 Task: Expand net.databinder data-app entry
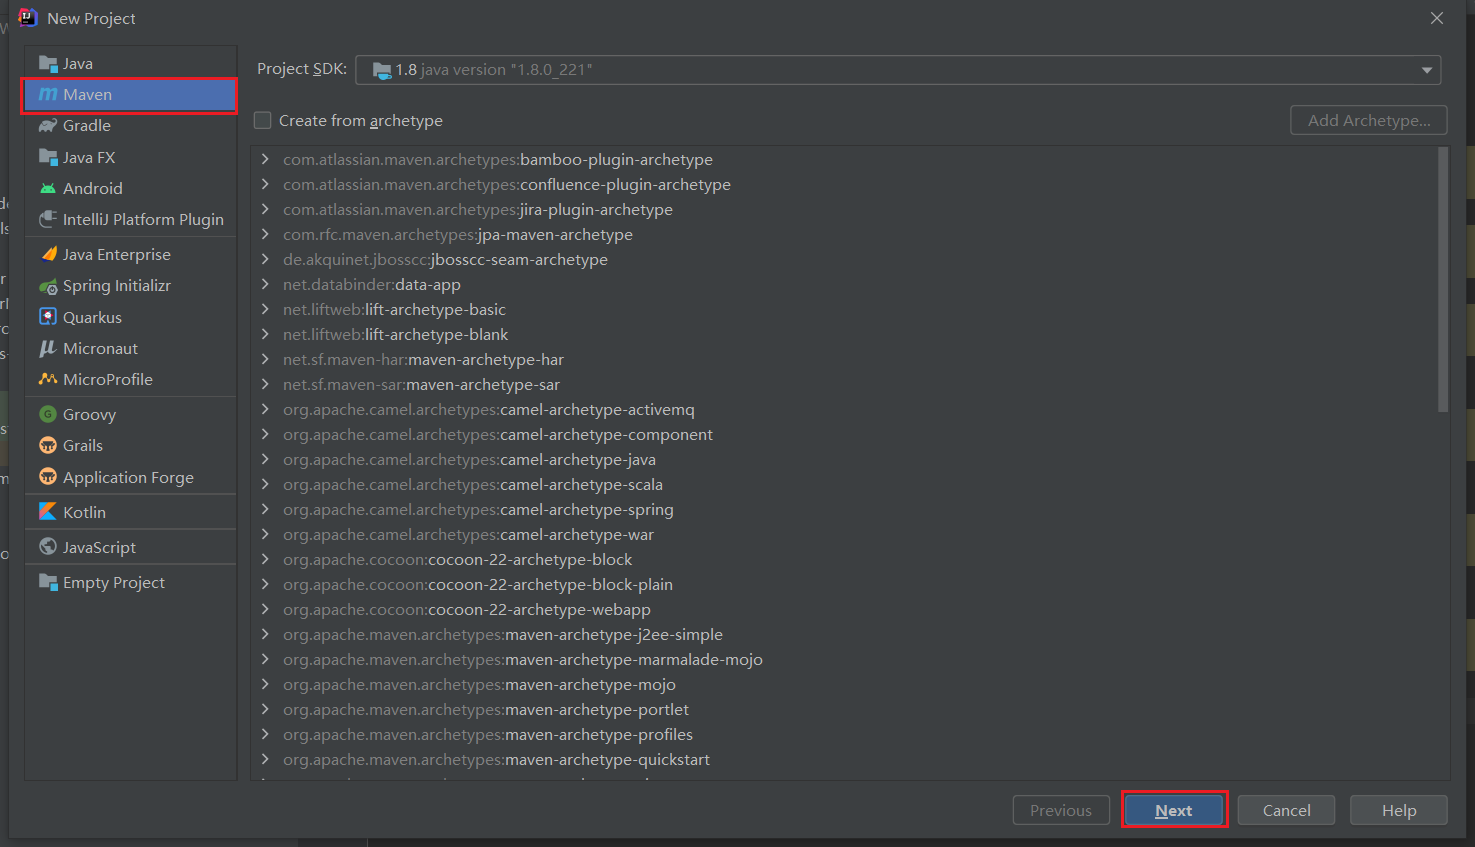265,284
